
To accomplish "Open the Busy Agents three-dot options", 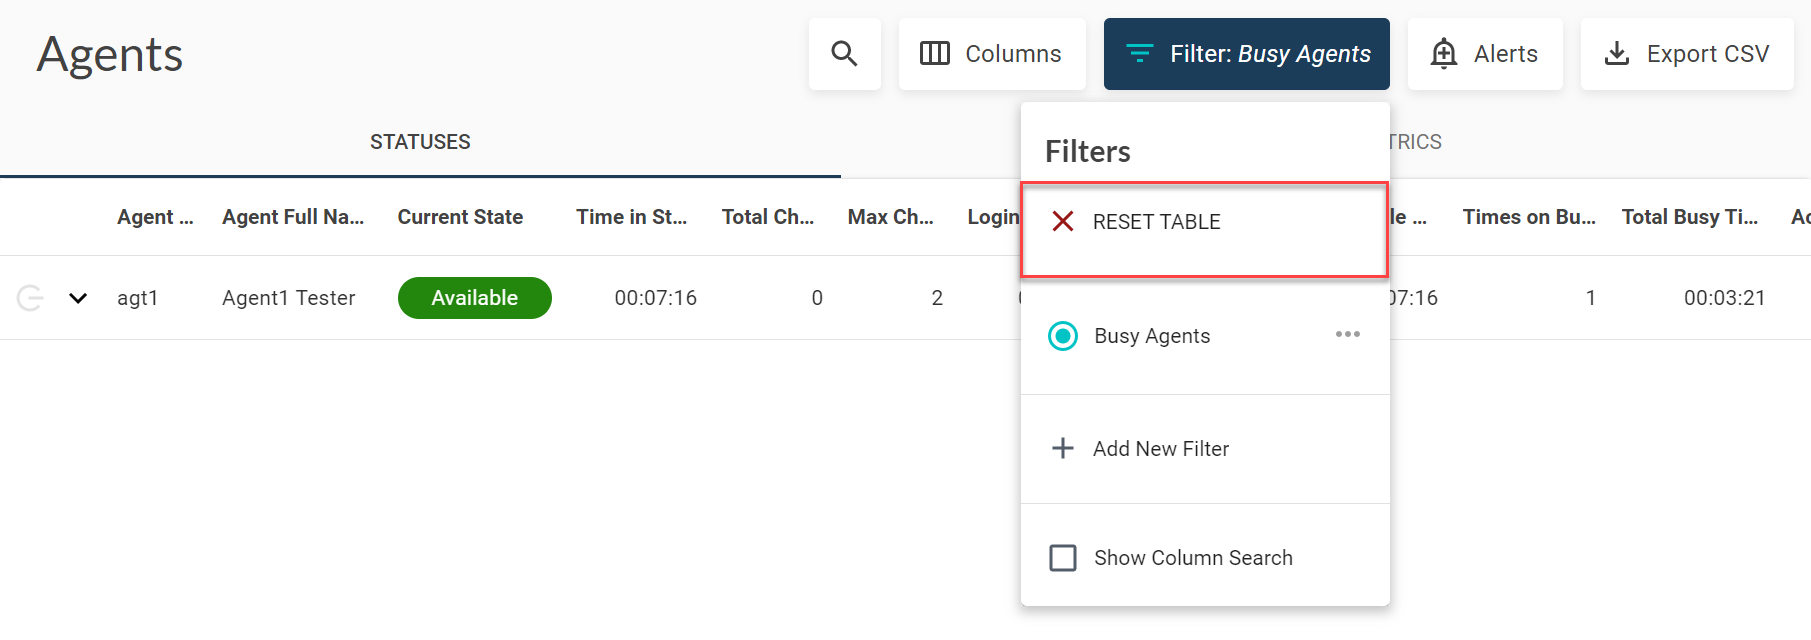I will pos(1347,334).
